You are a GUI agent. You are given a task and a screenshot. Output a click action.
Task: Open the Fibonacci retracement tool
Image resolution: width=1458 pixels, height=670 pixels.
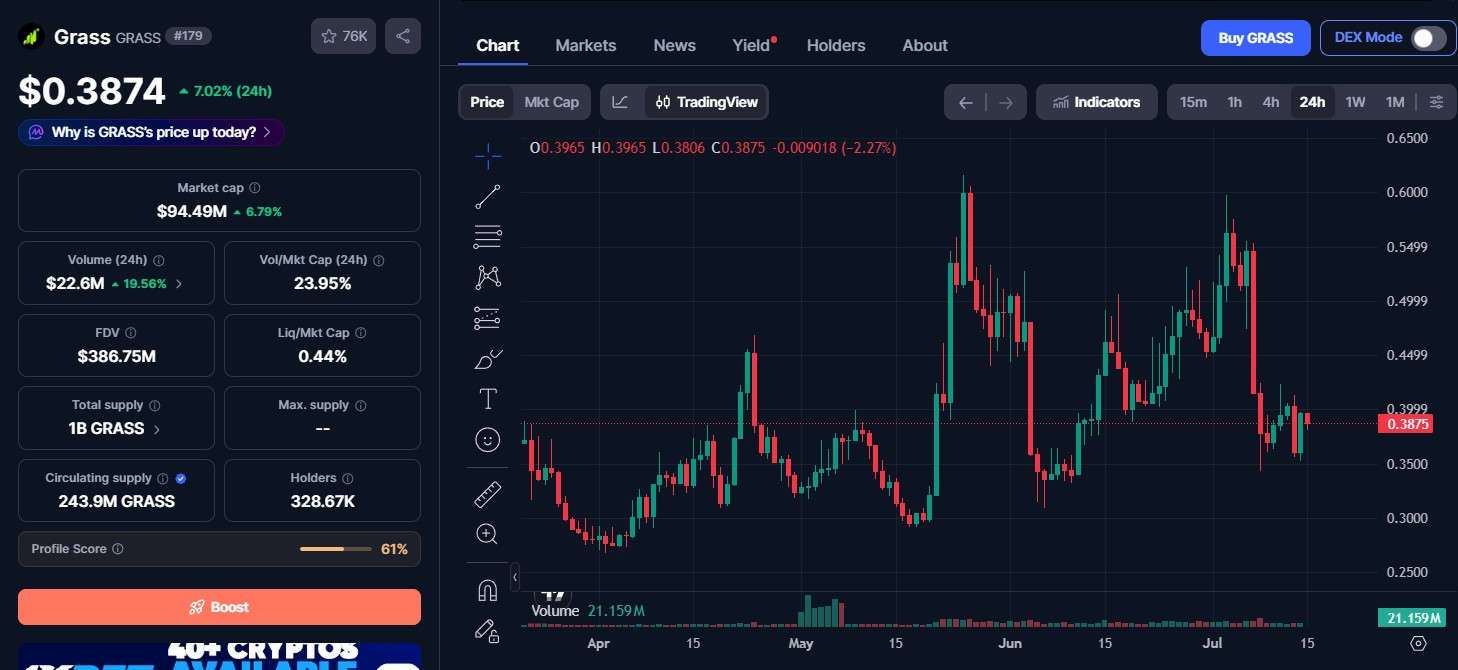pyautogui.click(x=488, y=237)
